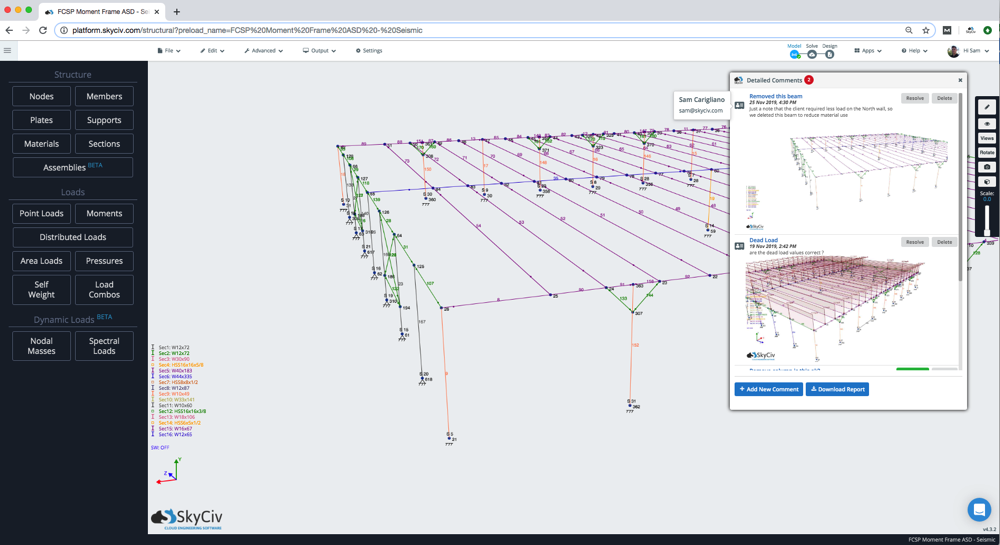The width and height of the screenshot is (1000, 545).
Task: Click the Design step icon
Action: pyautogui.click(x=830, y=54)
